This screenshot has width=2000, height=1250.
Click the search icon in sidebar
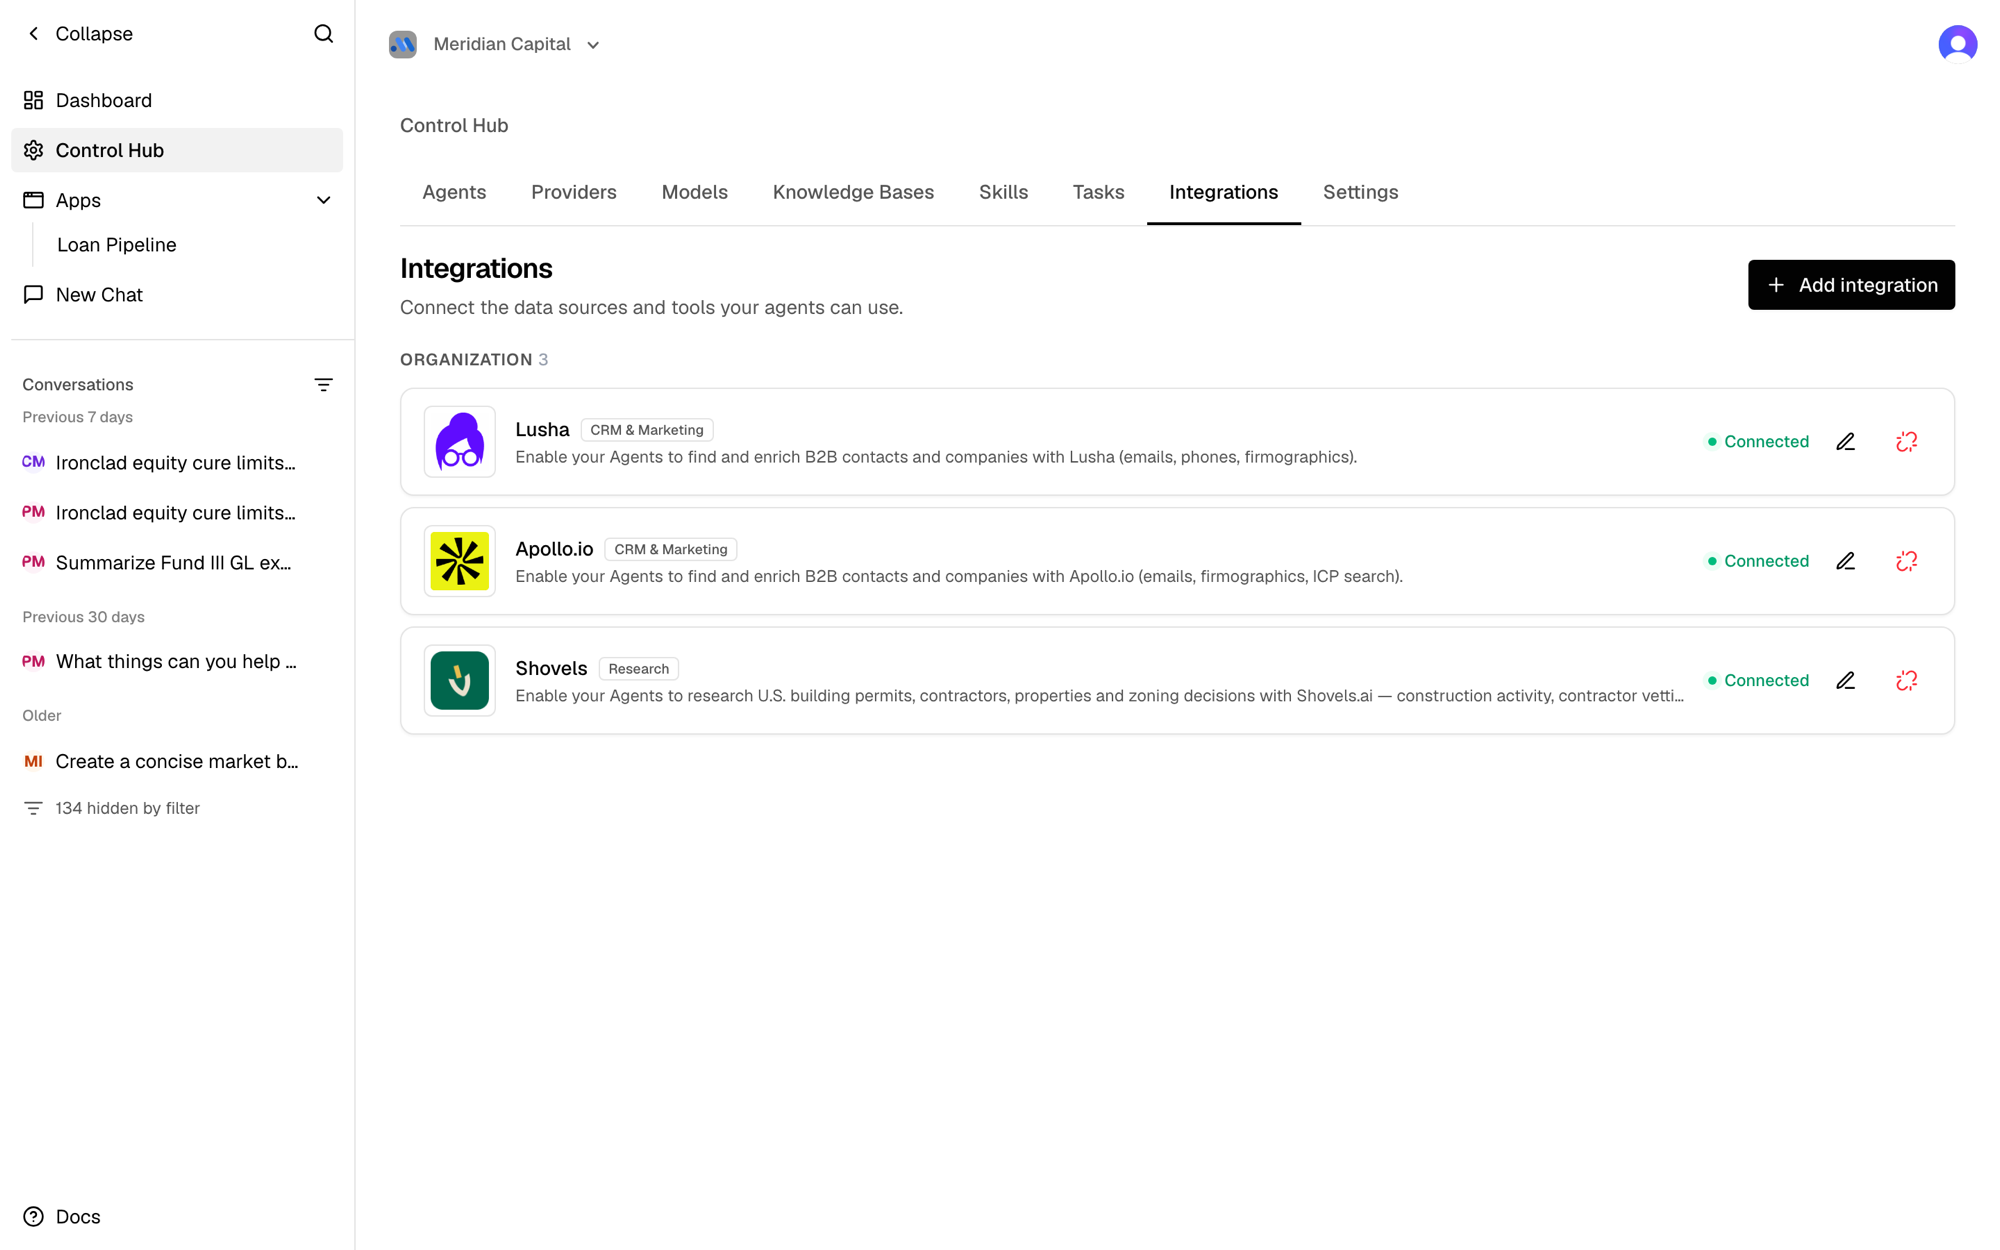pyautogui.click(x=323, y=34)
